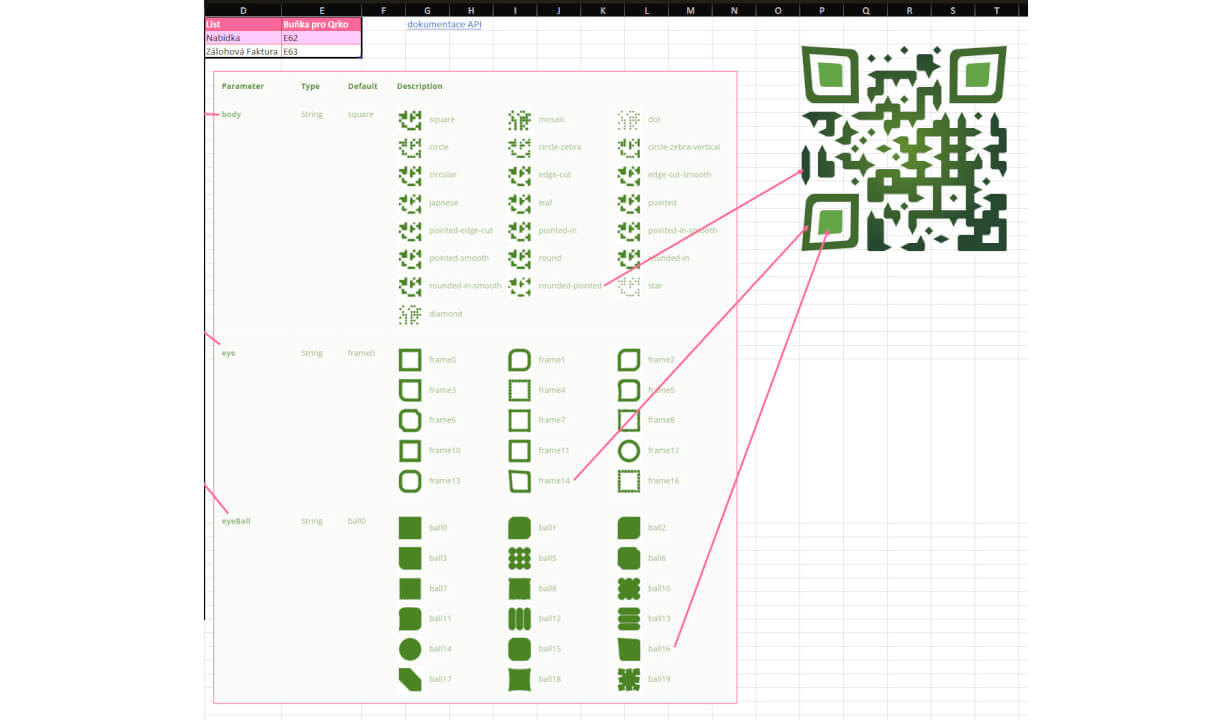Select the generated green QR code image
This screenshot has height=720, width=1232.
[903, 148]
